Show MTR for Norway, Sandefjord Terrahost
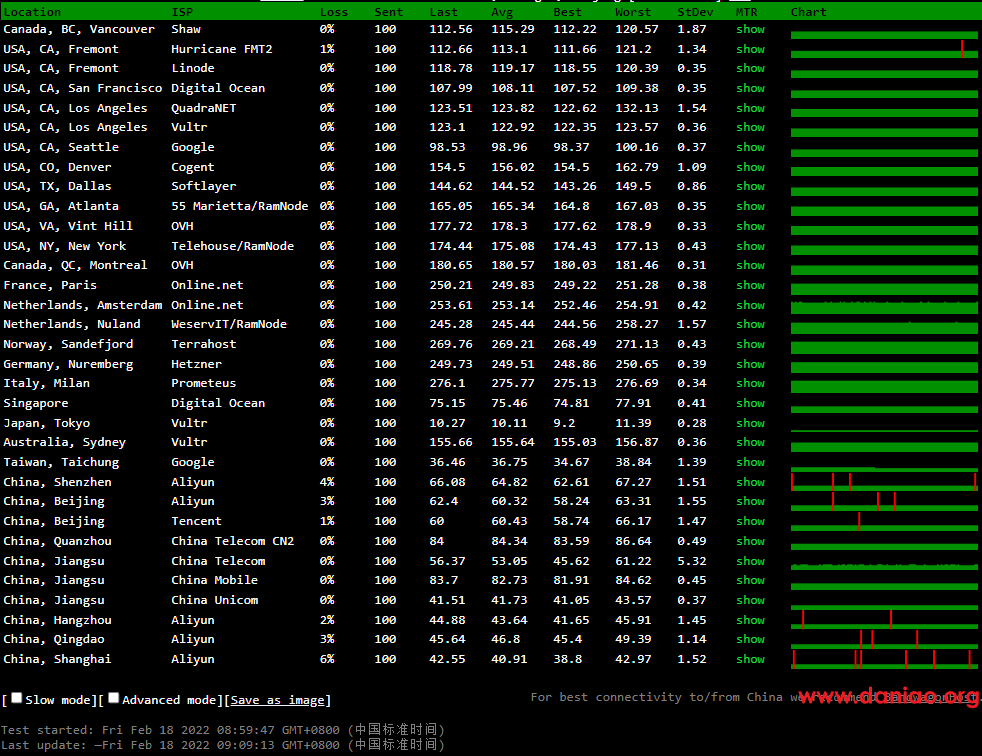982x756 pixels. point(750,344)
